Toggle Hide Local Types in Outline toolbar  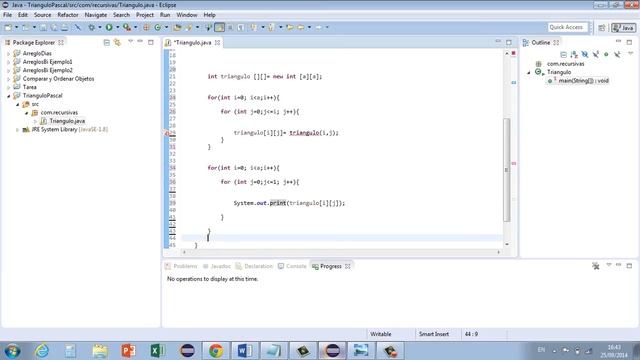click(617, 54)
